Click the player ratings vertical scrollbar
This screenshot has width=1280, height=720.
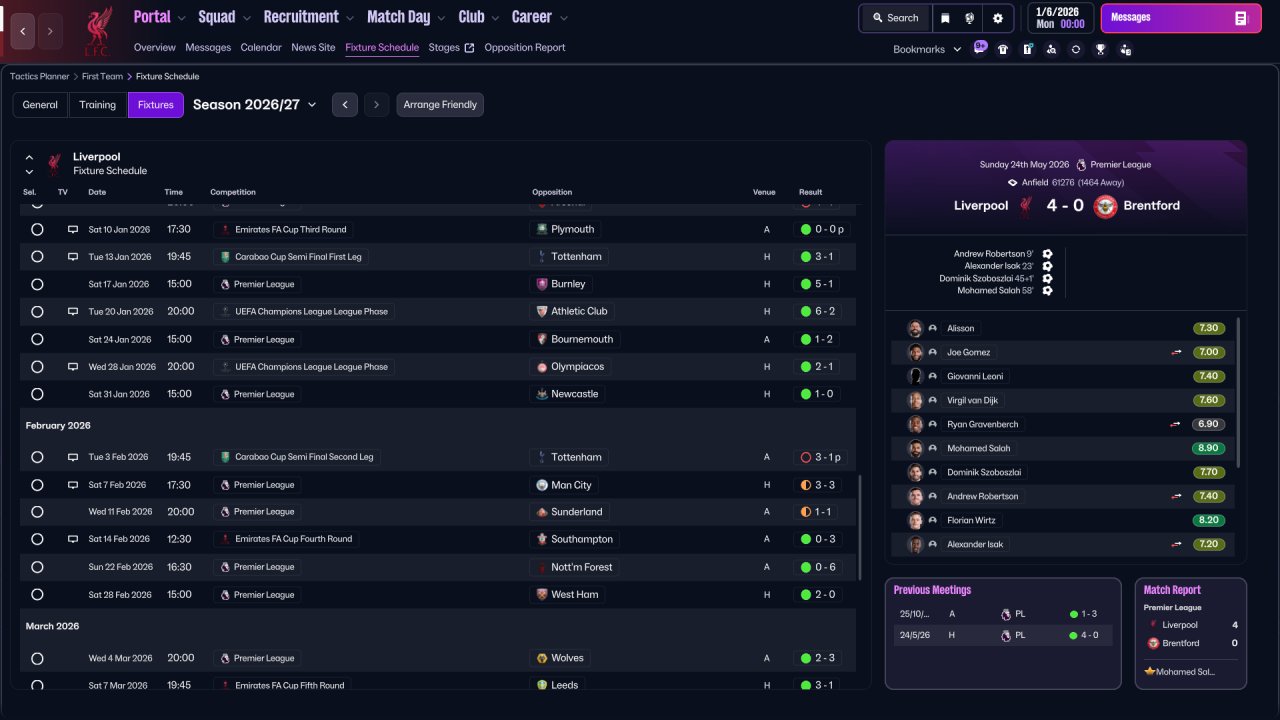coord(1239,392)
